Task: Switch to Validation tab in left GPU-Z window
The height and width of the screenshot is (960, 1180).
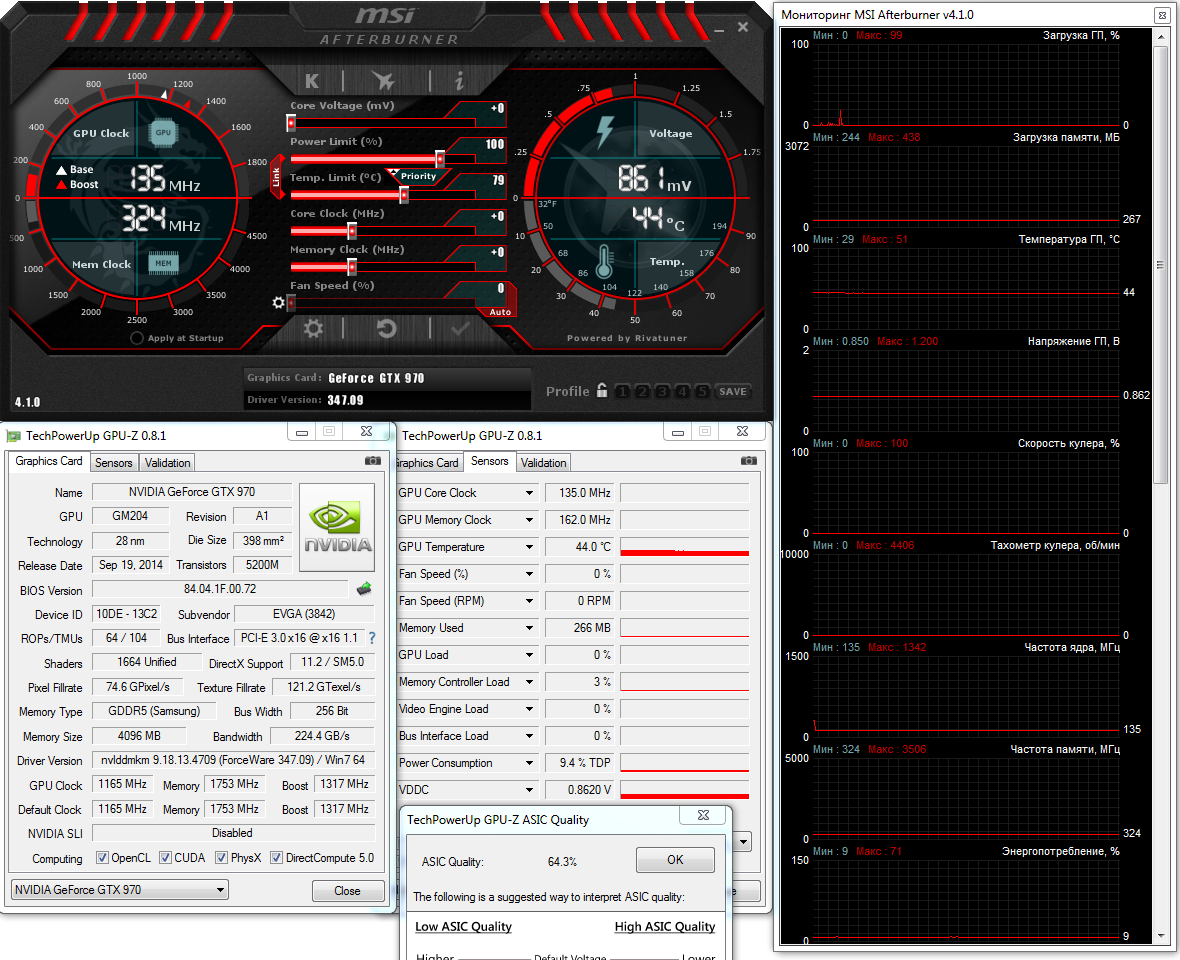Action: click(167, 463)
